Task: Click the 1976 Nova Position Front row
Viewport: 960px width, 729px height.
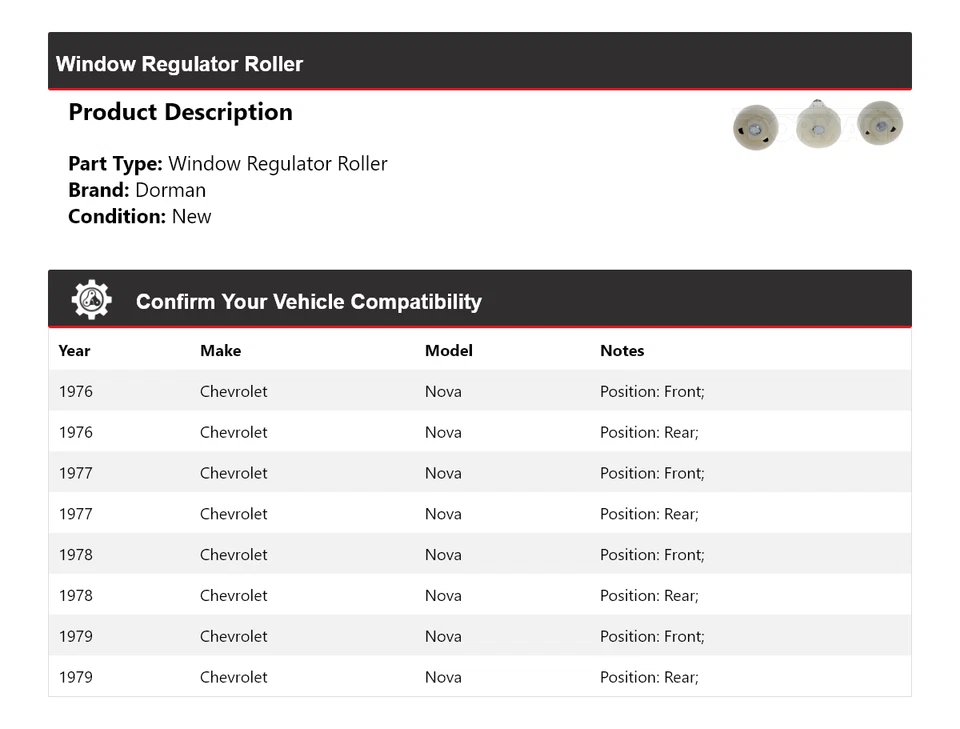Action: coord(479,391)
